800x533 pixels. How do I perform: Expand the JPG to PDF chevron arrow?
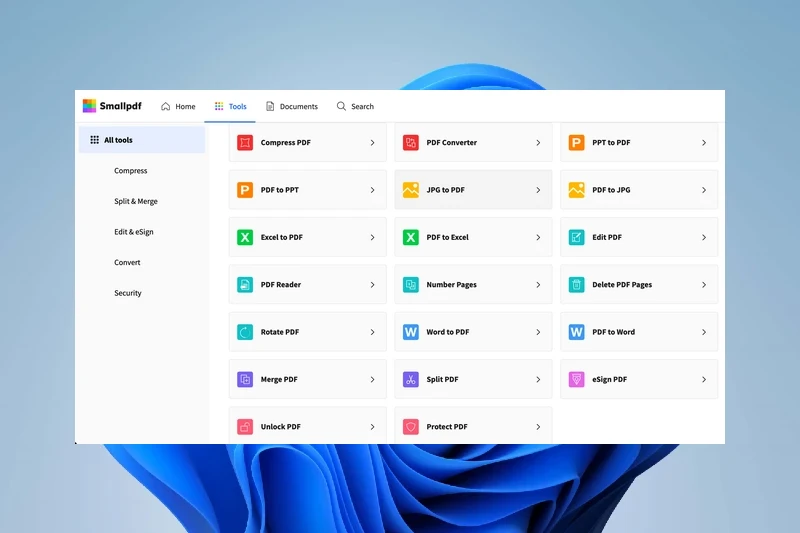click(538, 190)
